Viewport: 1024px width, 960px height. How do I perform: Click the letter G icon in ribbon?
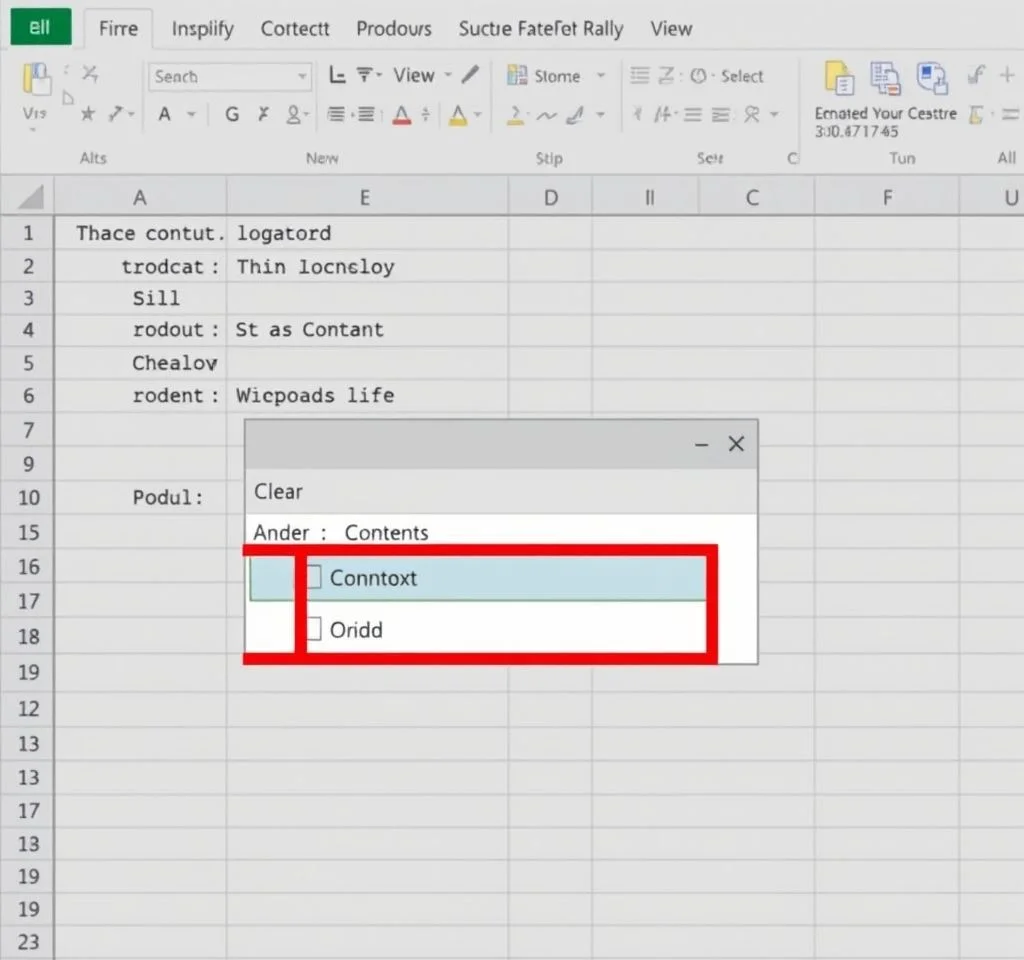point(232,115)
